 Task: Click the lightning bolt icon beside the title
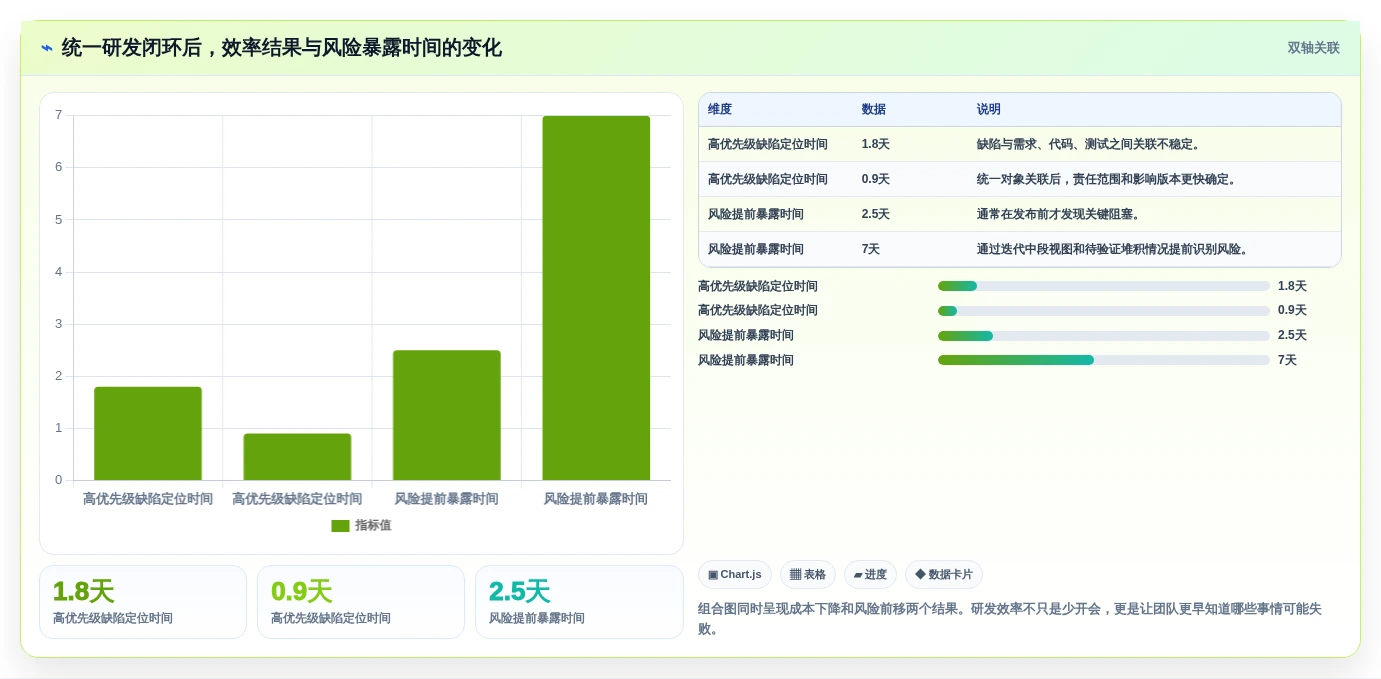(47, 48)
